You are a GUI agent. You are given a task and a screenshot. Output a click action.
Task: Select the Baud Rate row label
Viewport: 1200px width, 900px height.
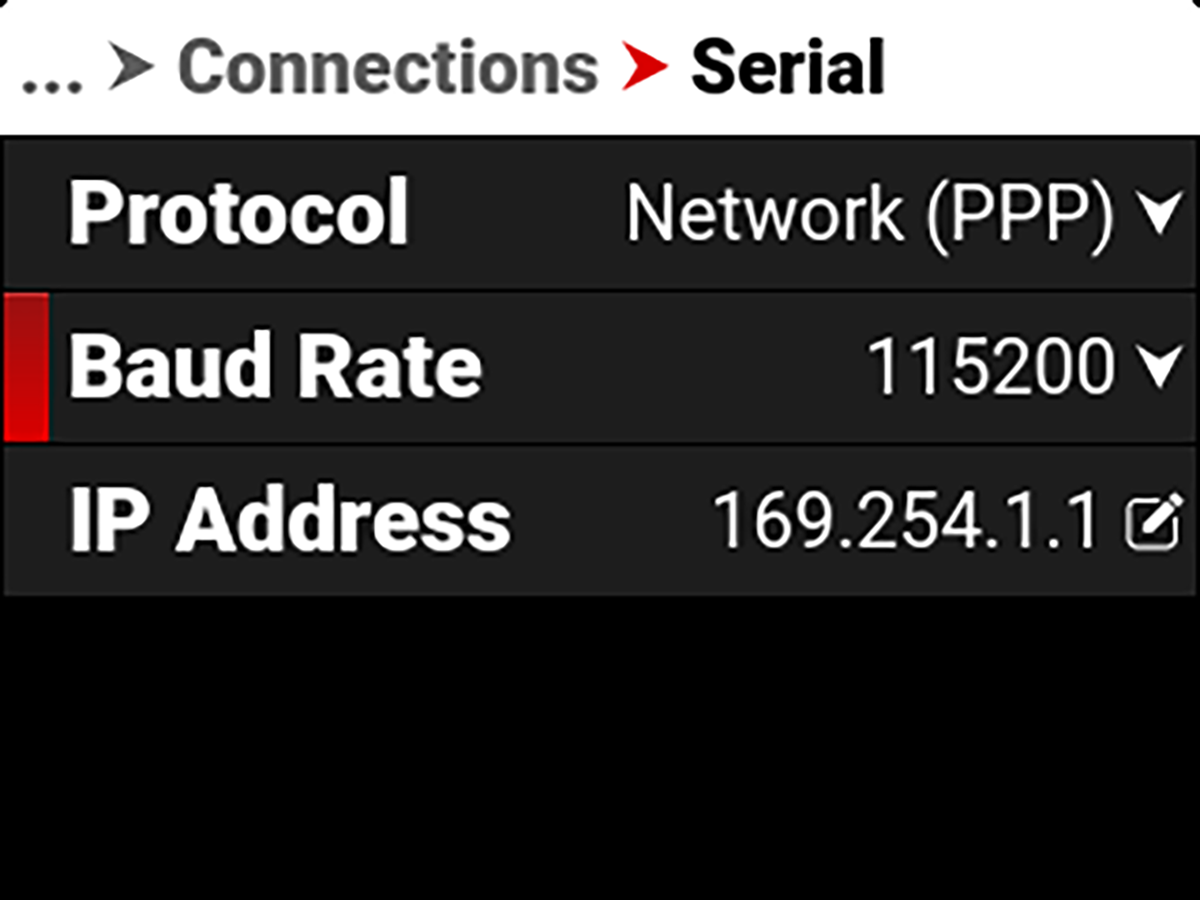coord(275,365)
